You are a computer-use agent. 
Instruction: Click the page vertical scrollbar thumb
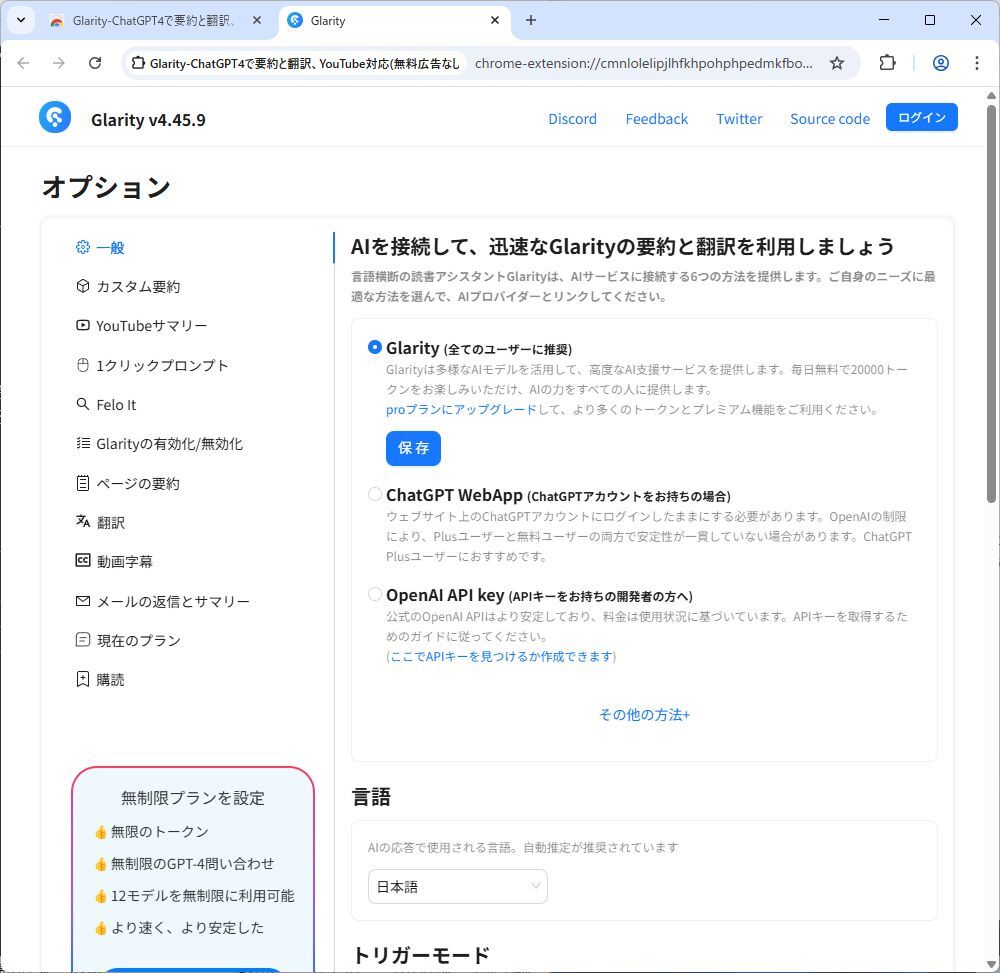[x=991, y=303]
